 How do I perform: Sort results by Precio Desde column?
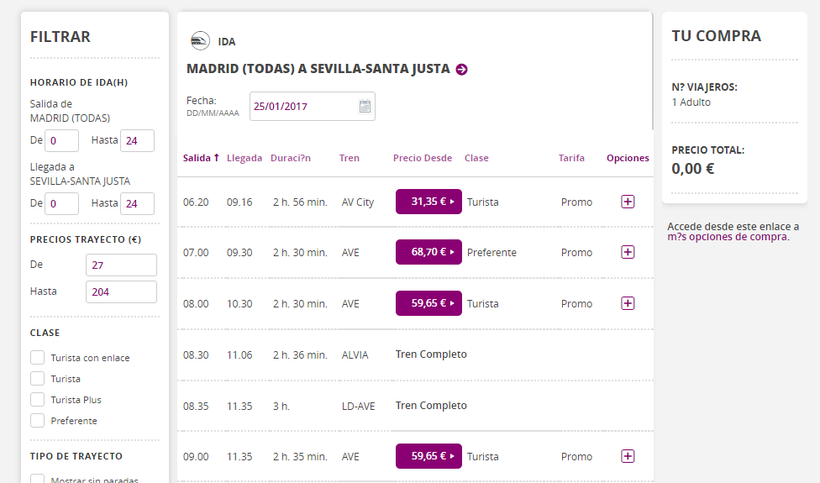(x=422, y=158)
